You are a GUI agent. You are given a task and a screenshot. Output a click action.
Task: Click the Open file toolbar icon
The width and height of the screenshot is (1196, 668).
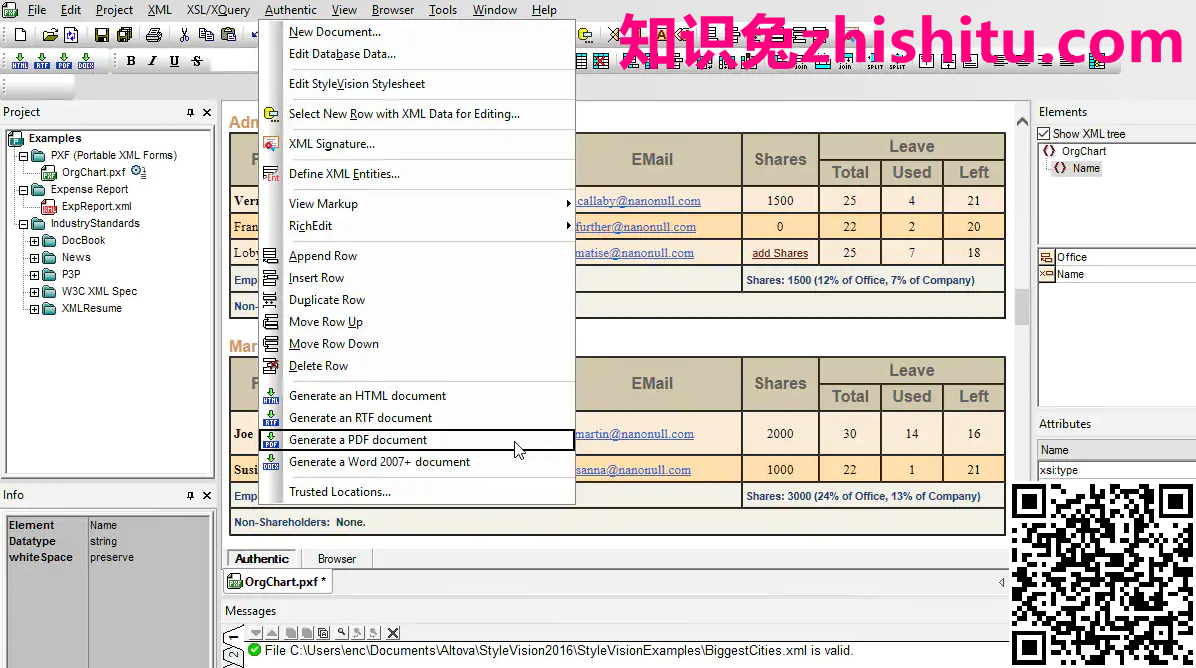click(x=50, y=34)
